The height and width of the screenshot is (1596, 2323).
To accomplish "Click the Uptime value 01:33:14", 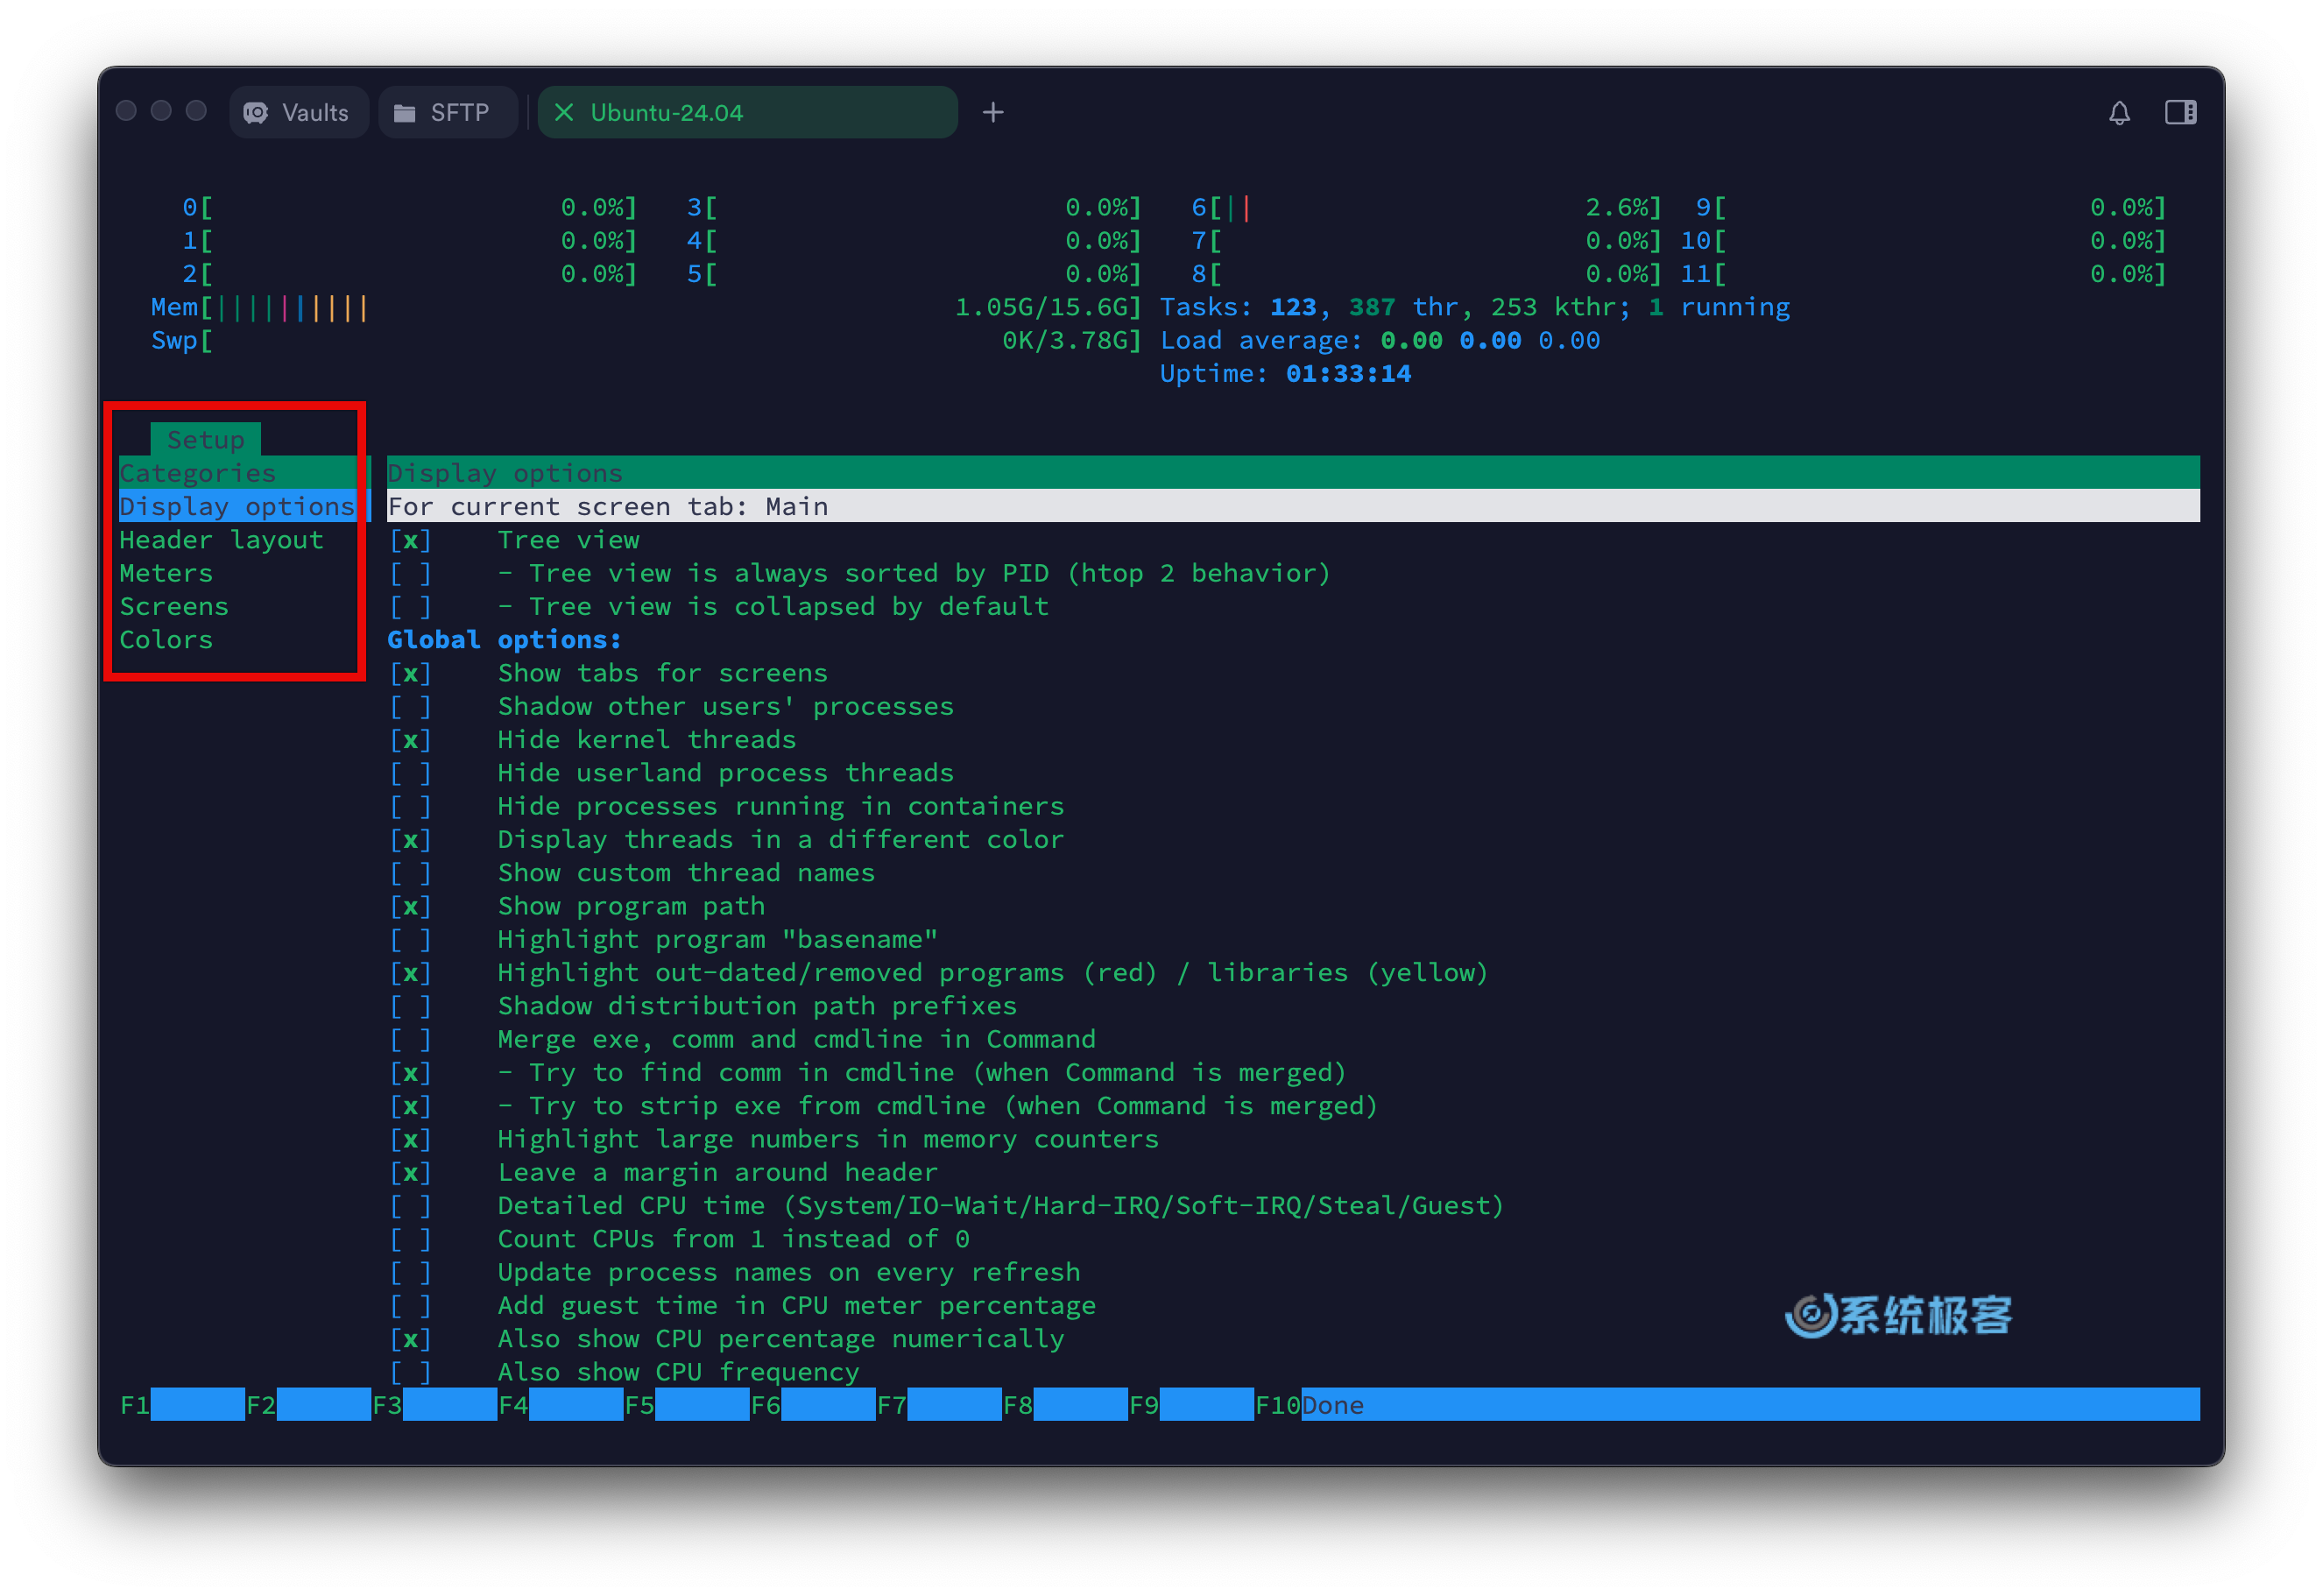I will click(1348, 373).
